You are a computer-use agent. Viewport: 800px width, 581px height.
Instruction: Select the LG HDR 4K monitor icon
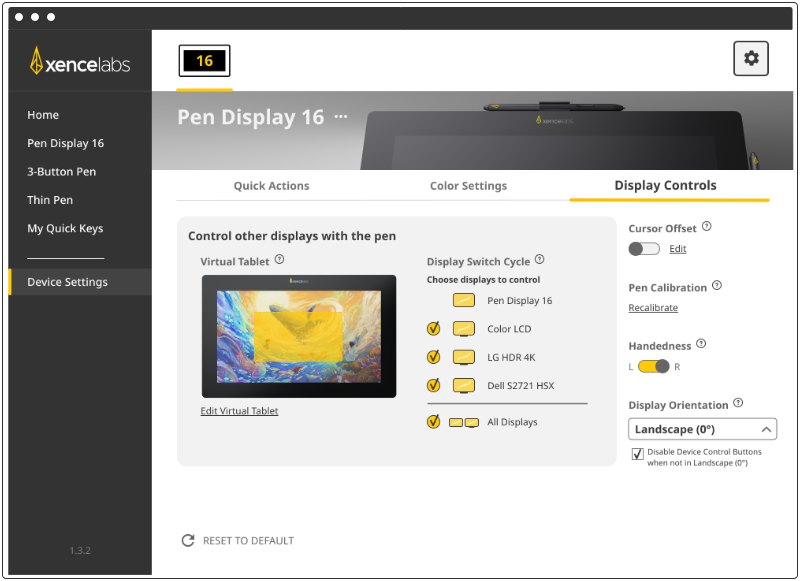point(463,356)
